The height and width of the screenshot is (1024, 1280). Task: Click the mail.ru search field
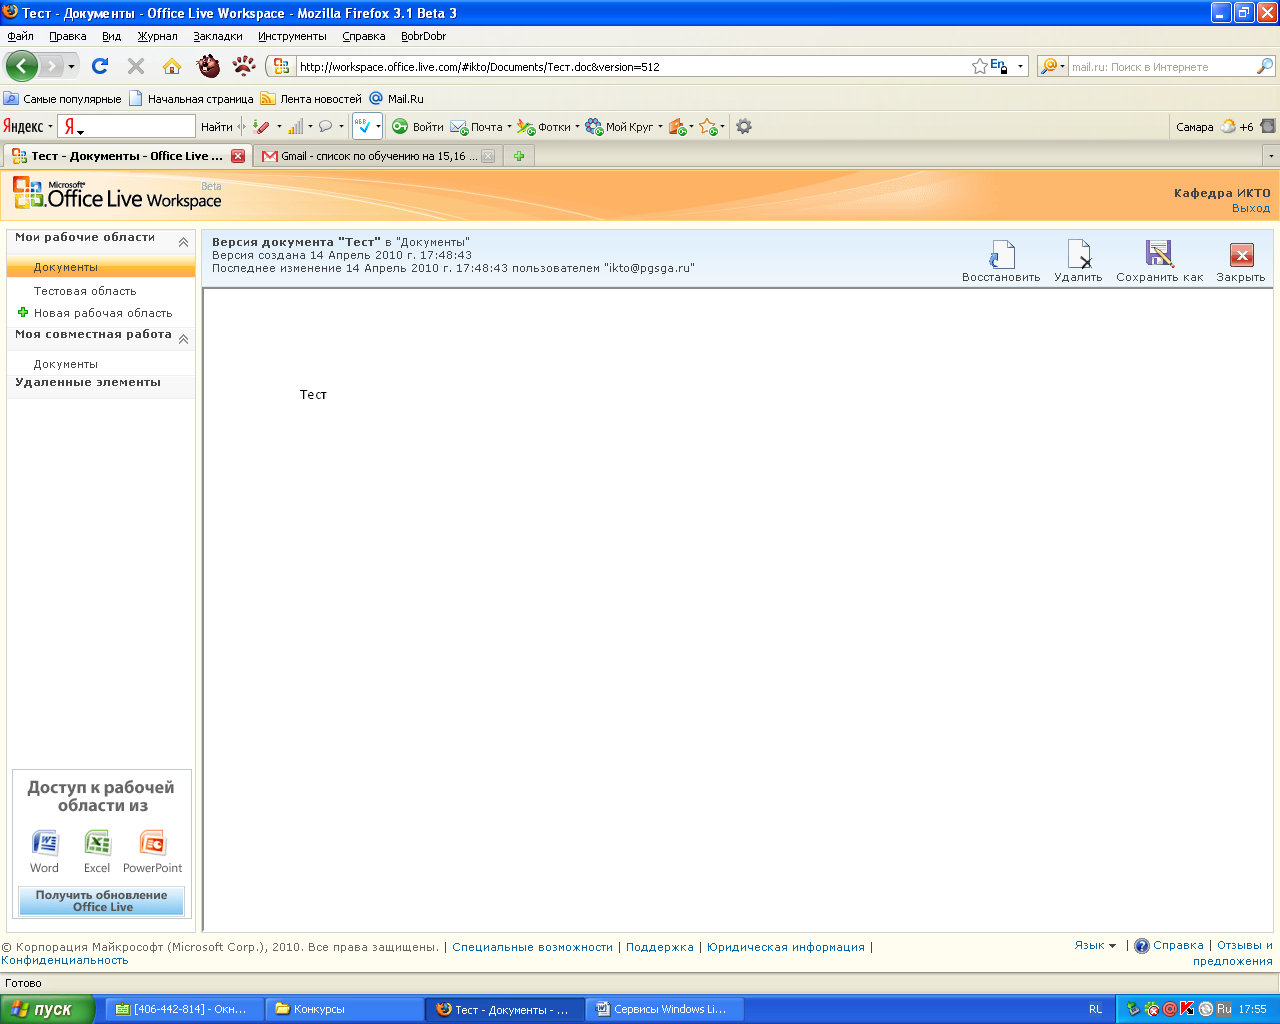pyautogui.click(x=1162, y=67)
